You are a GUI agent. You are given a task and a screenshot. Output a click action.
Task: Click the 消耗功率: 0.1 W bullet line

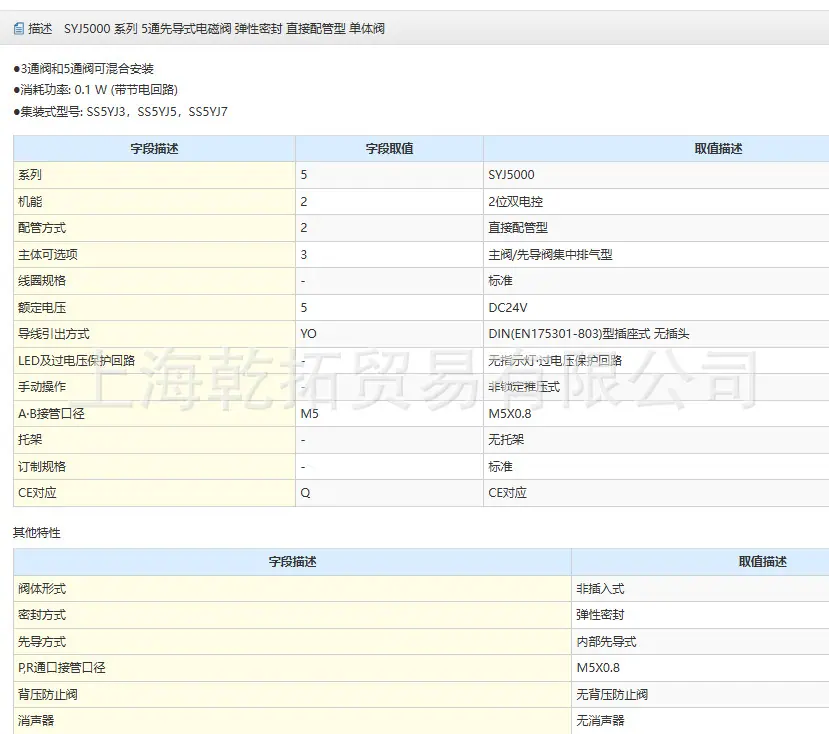(x=96, y=90)
